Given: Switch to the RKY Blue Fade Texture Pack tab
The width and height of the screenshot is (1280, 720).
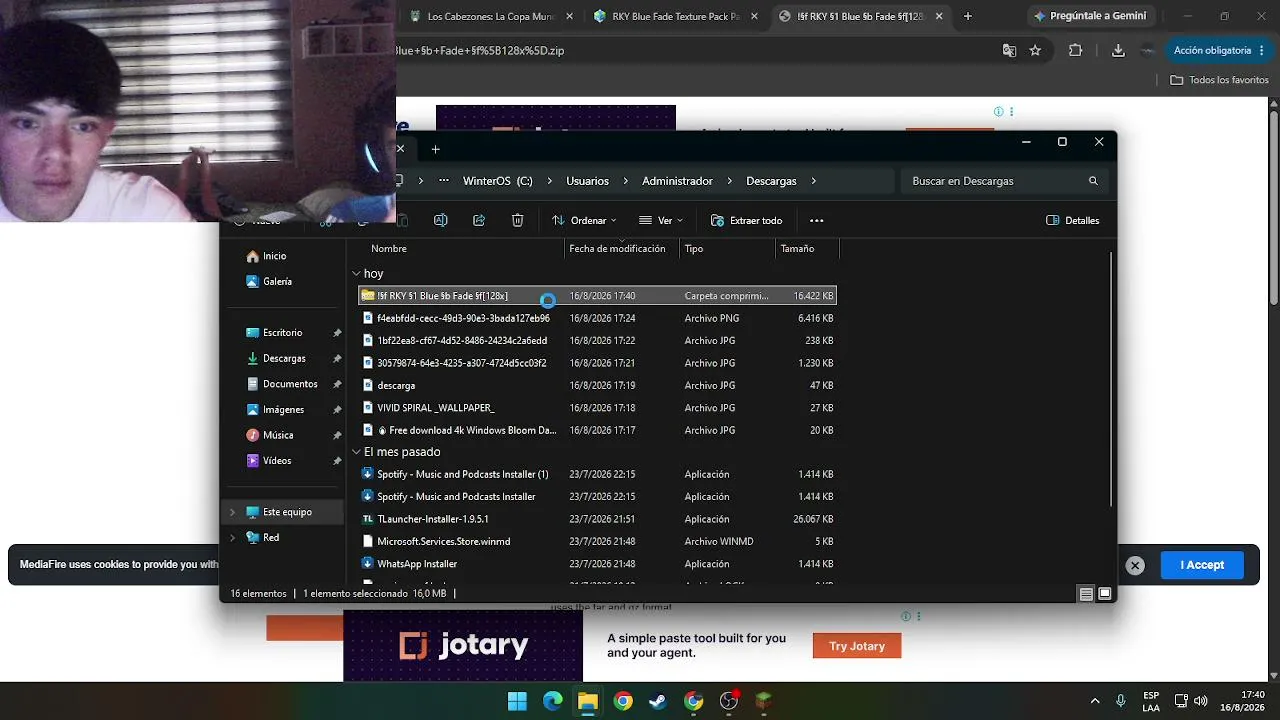Looking at the screenshot, I should [x=676, y=16].
